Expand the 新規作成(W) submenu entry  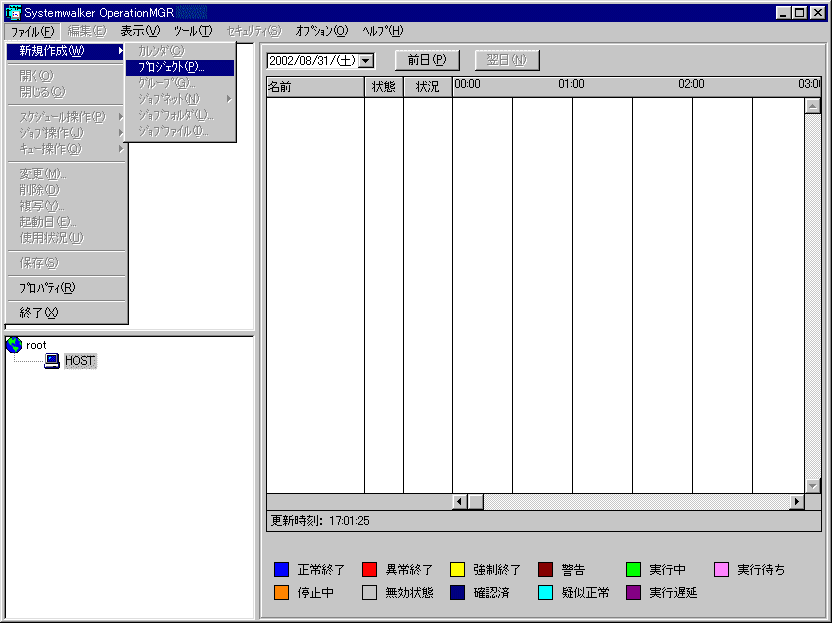click(x=66, y=51)
